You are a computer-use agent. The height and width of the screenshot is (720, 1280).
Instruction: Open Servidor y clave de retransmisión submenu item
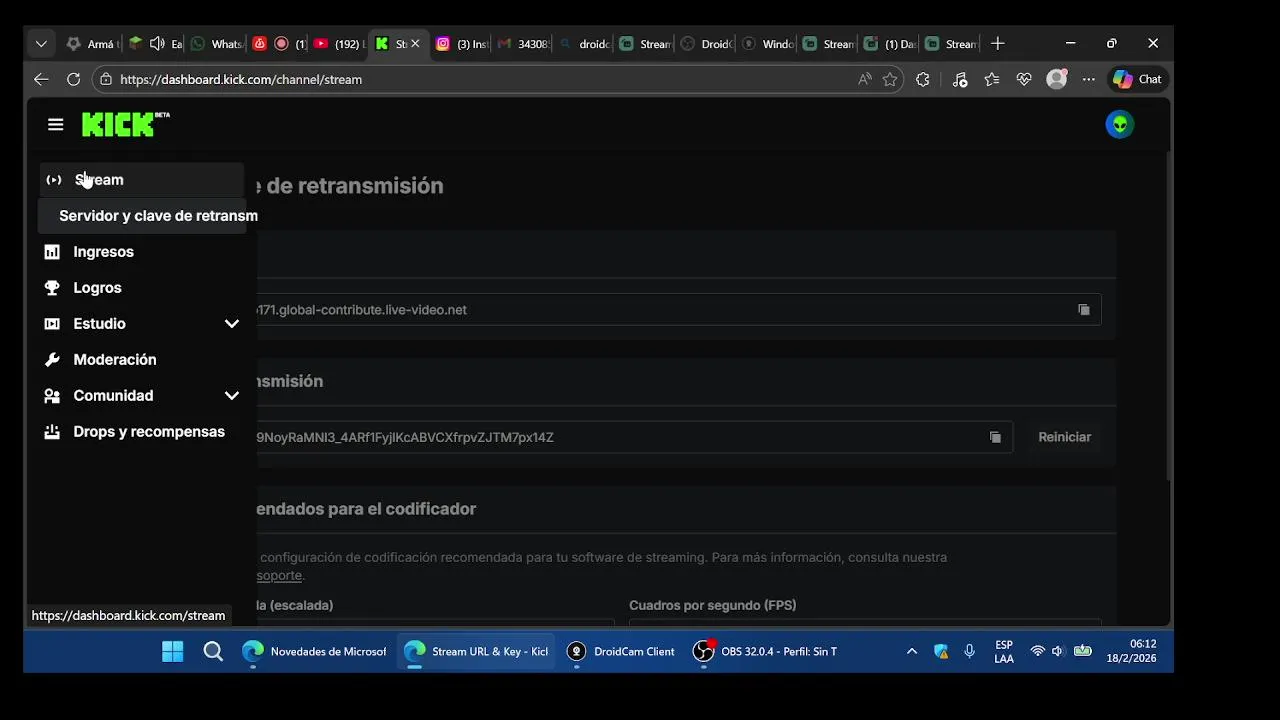point(142,216)
